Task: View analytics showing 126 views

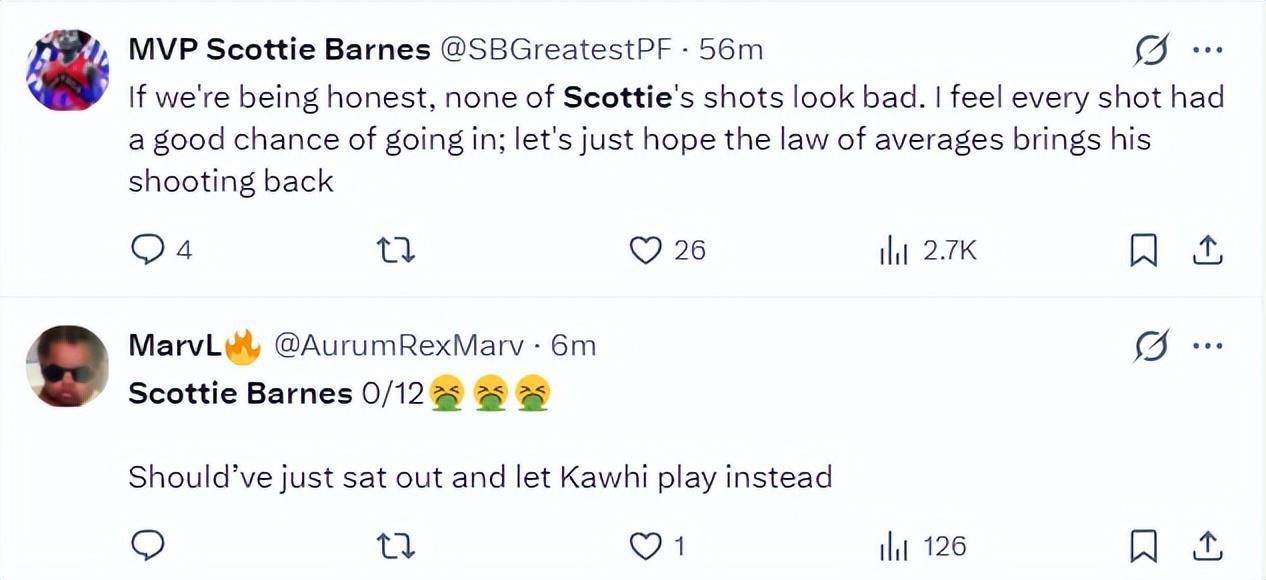Action: 893,546
